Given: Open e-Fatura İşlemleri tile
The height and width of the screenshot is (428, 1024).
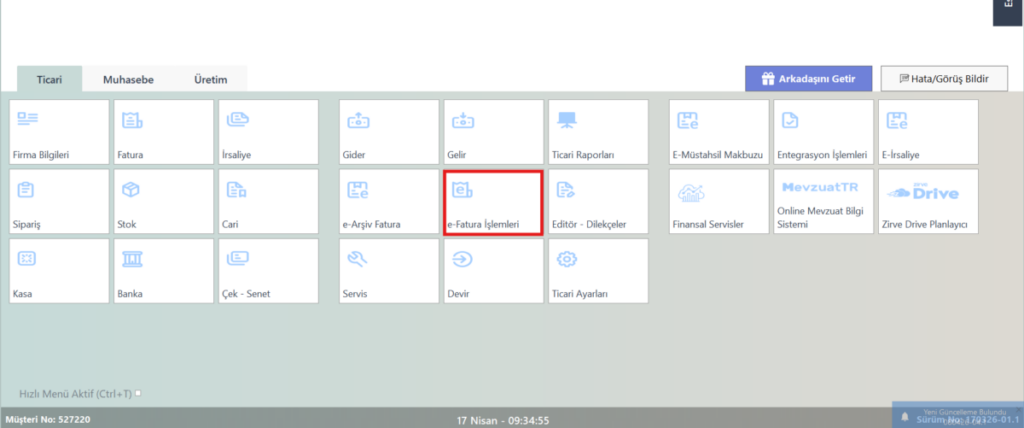Looking at the screenshot, I should point(493,202).
